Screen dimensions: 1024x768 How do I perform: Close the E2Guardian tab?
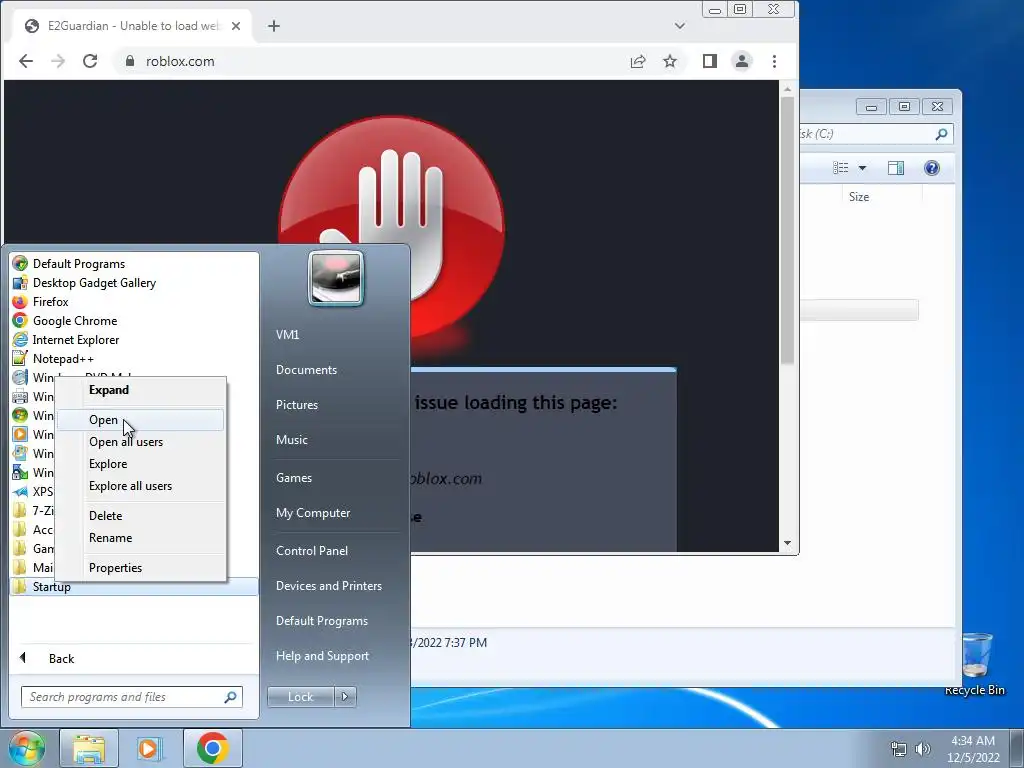pyautogui.click(x=236, y=26)
